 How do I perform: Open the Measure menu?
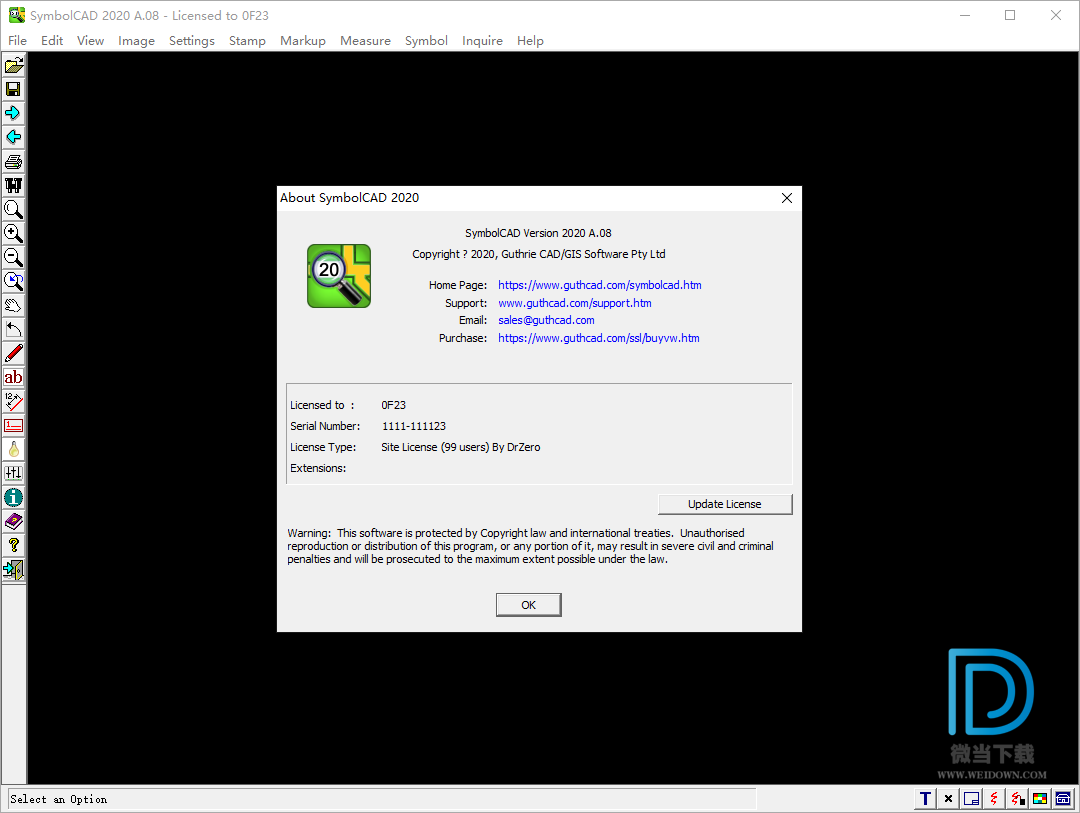coord(365,41)
